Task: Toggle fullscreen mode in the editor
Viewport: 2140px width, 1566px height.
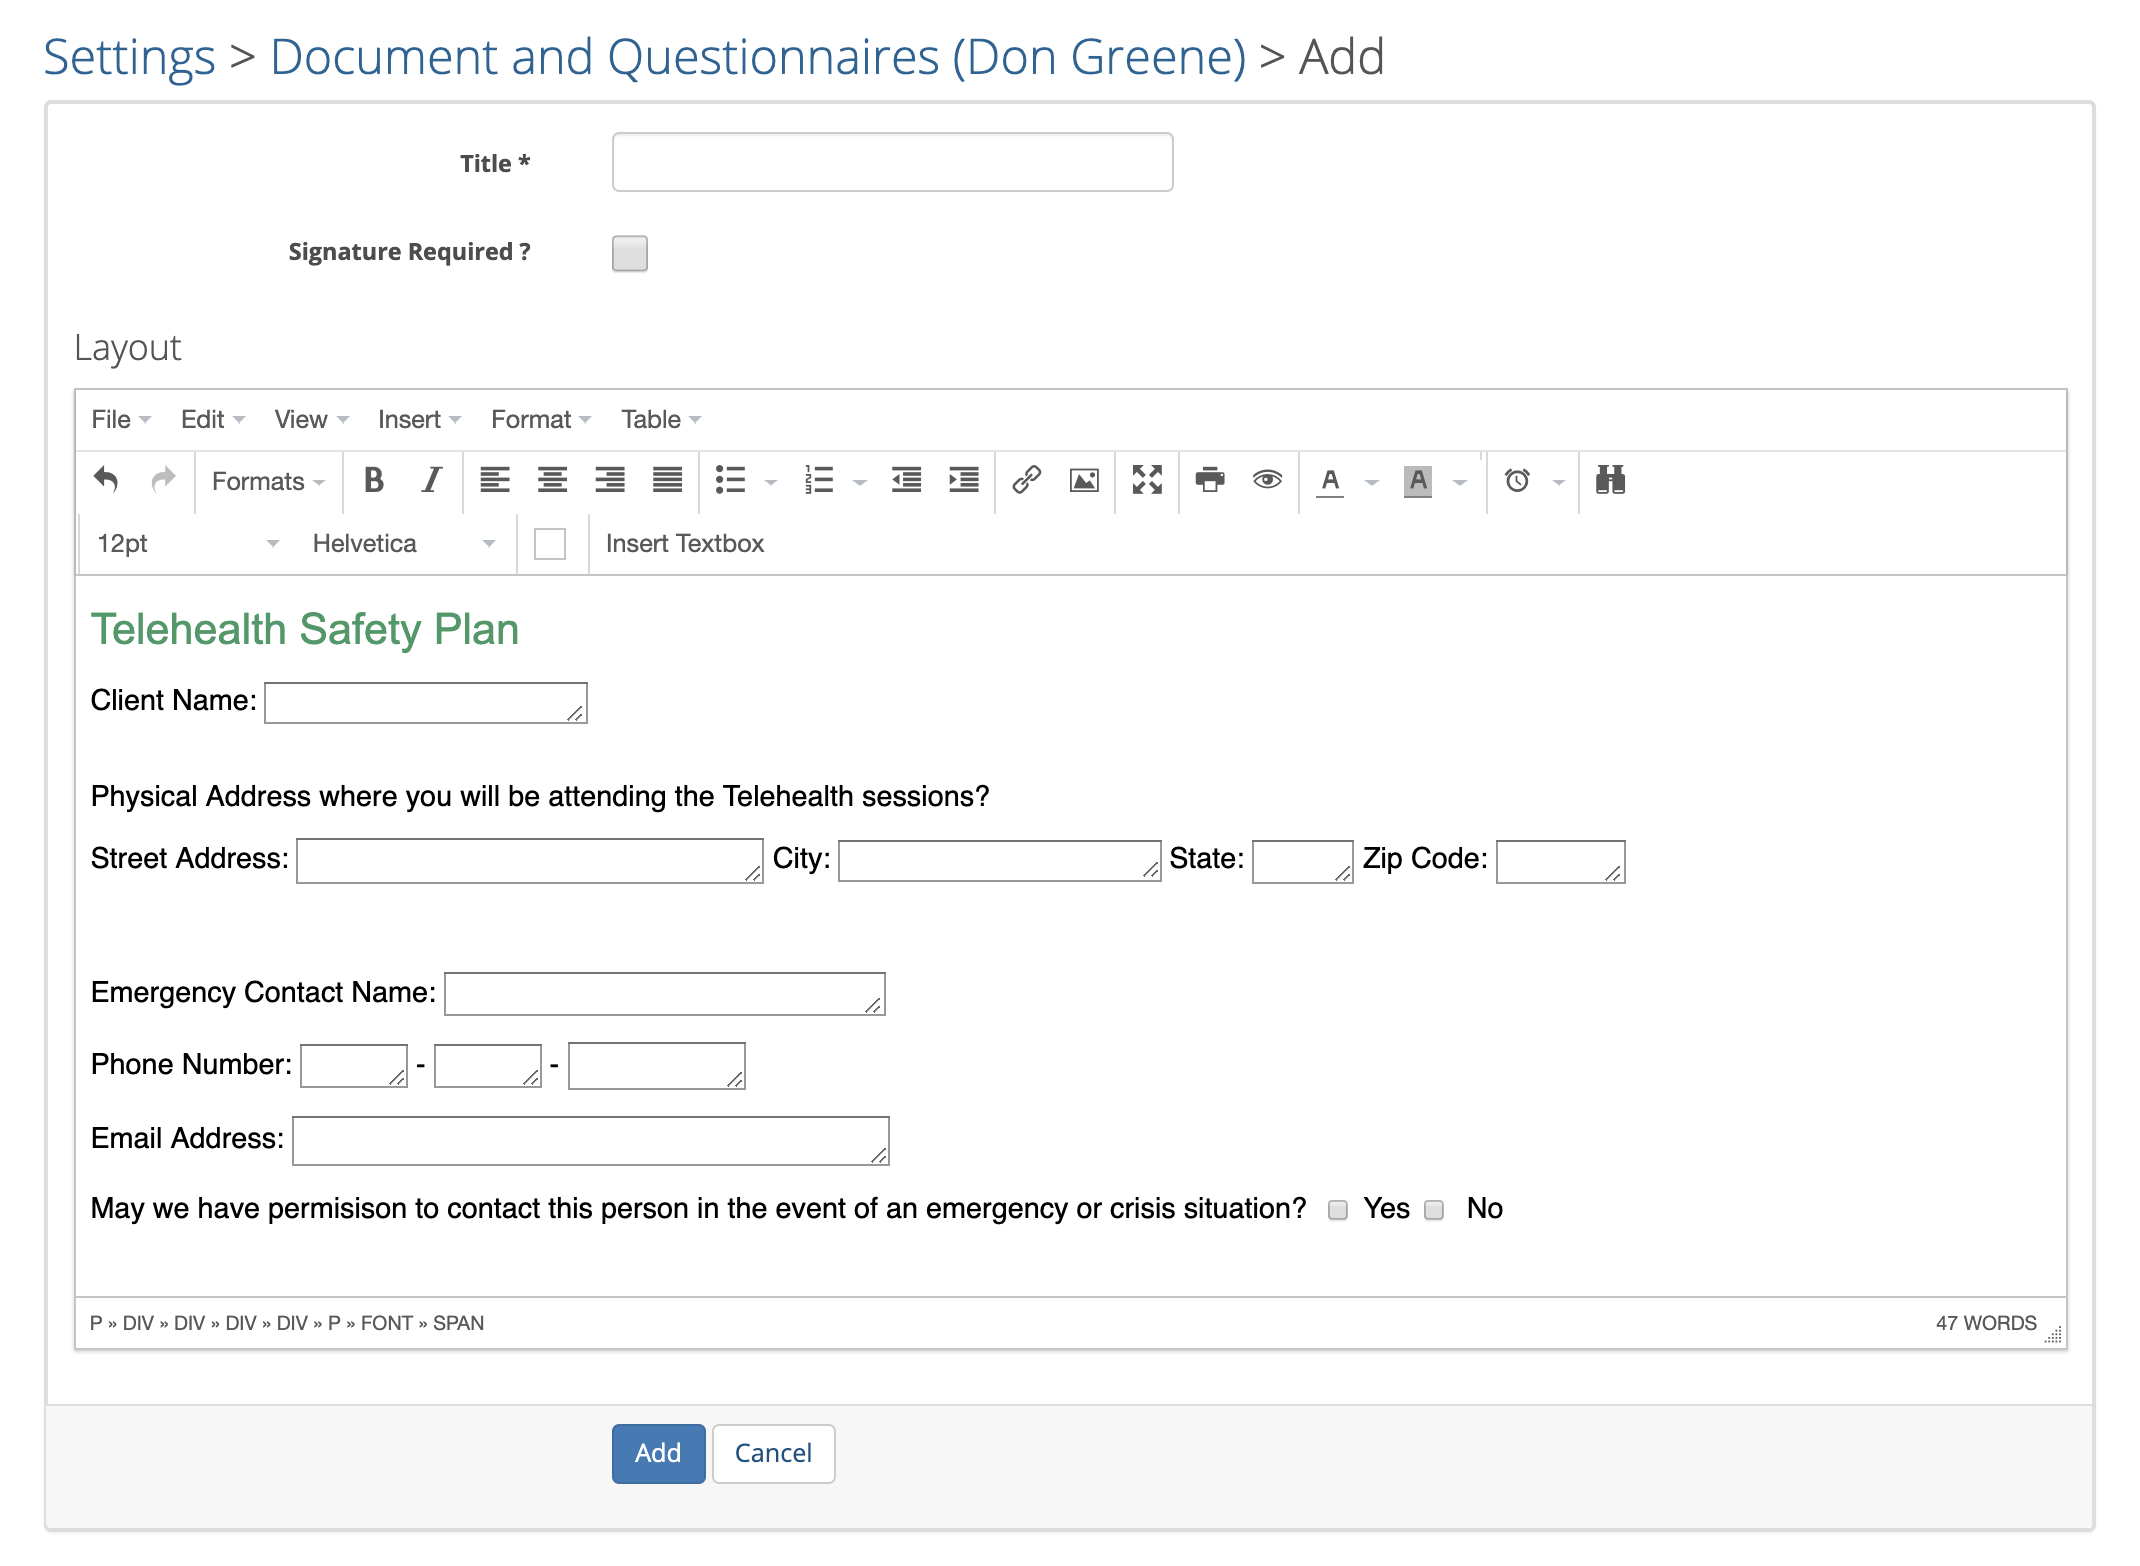Action: 1147,481
